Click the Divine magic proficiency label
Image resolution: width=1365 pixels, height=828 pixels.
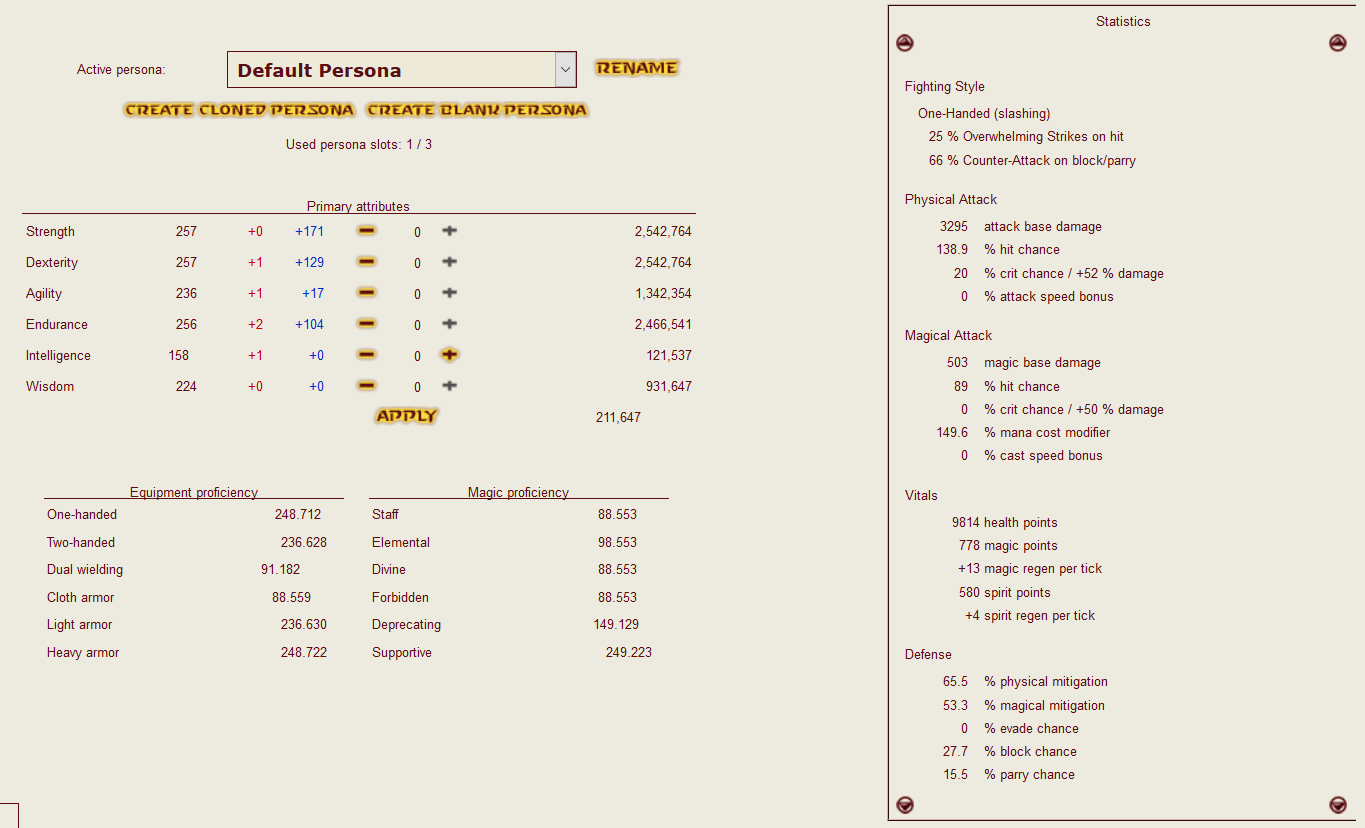click(x=389, y=570)
